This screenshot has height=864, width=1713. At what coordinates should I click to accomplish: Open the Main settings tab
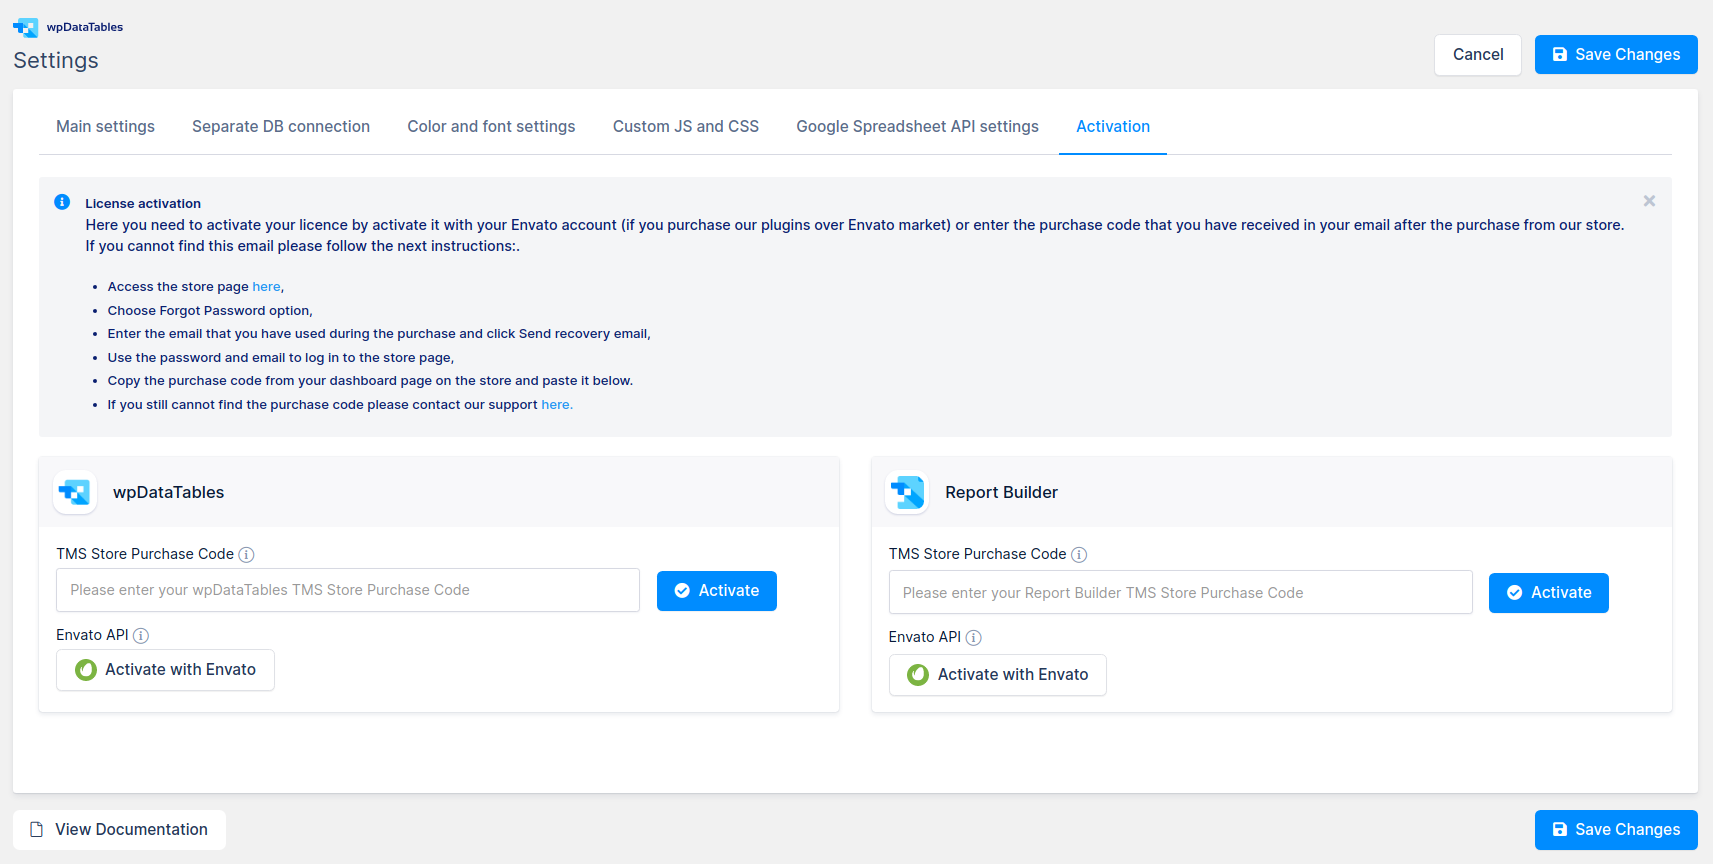pyautogui.click(x=105, y=126)
